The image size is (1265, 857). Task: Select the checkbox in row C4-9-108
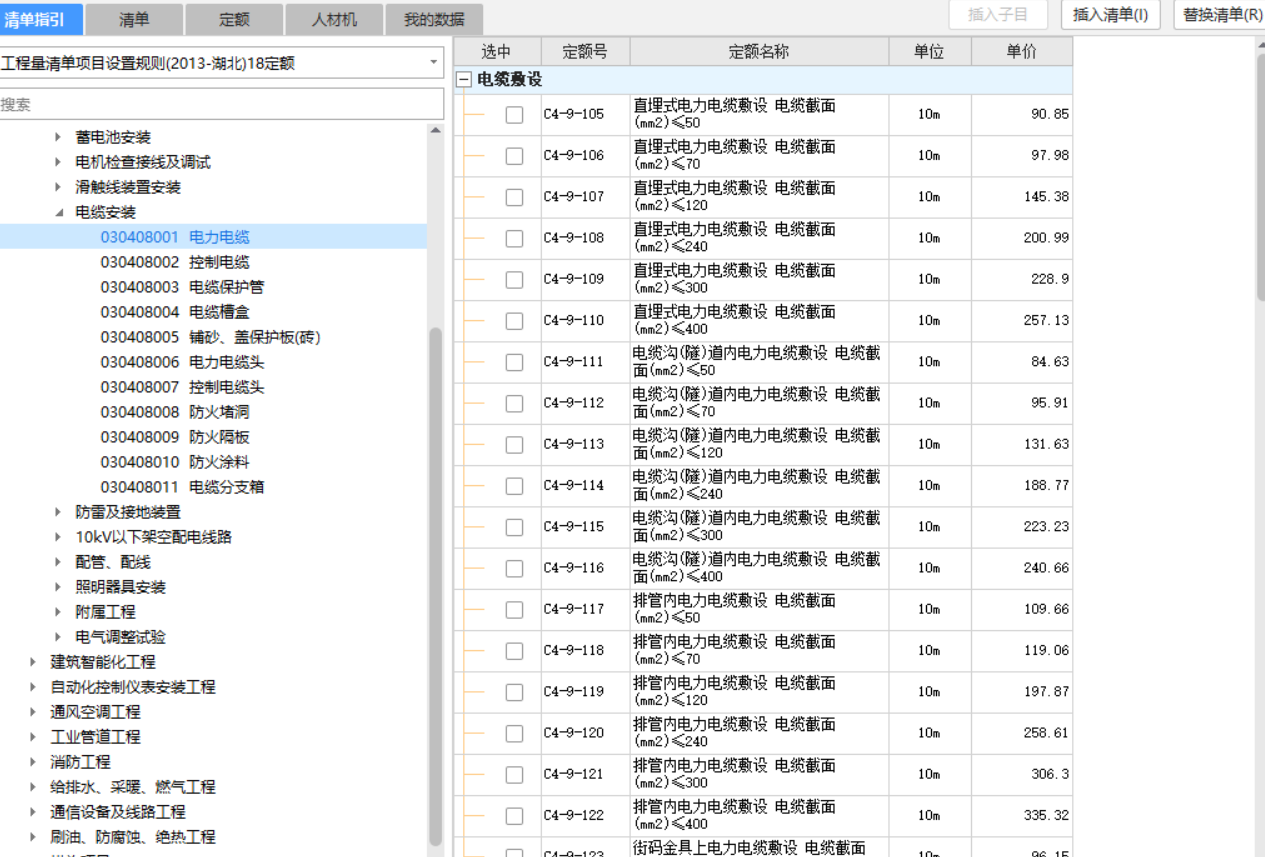click(x=514, y=239)
